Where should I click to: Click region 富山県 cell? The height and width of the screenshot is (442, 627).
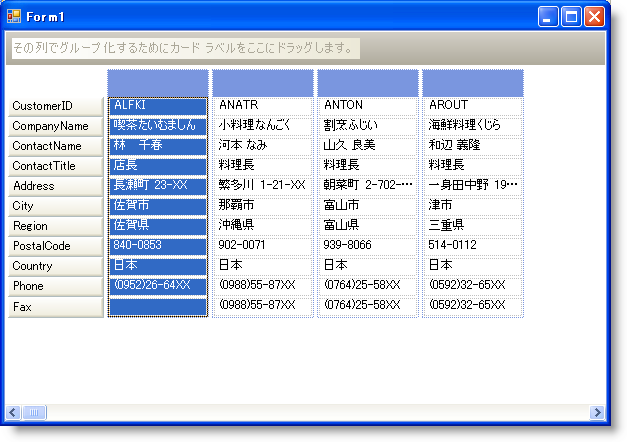[368, 226]
